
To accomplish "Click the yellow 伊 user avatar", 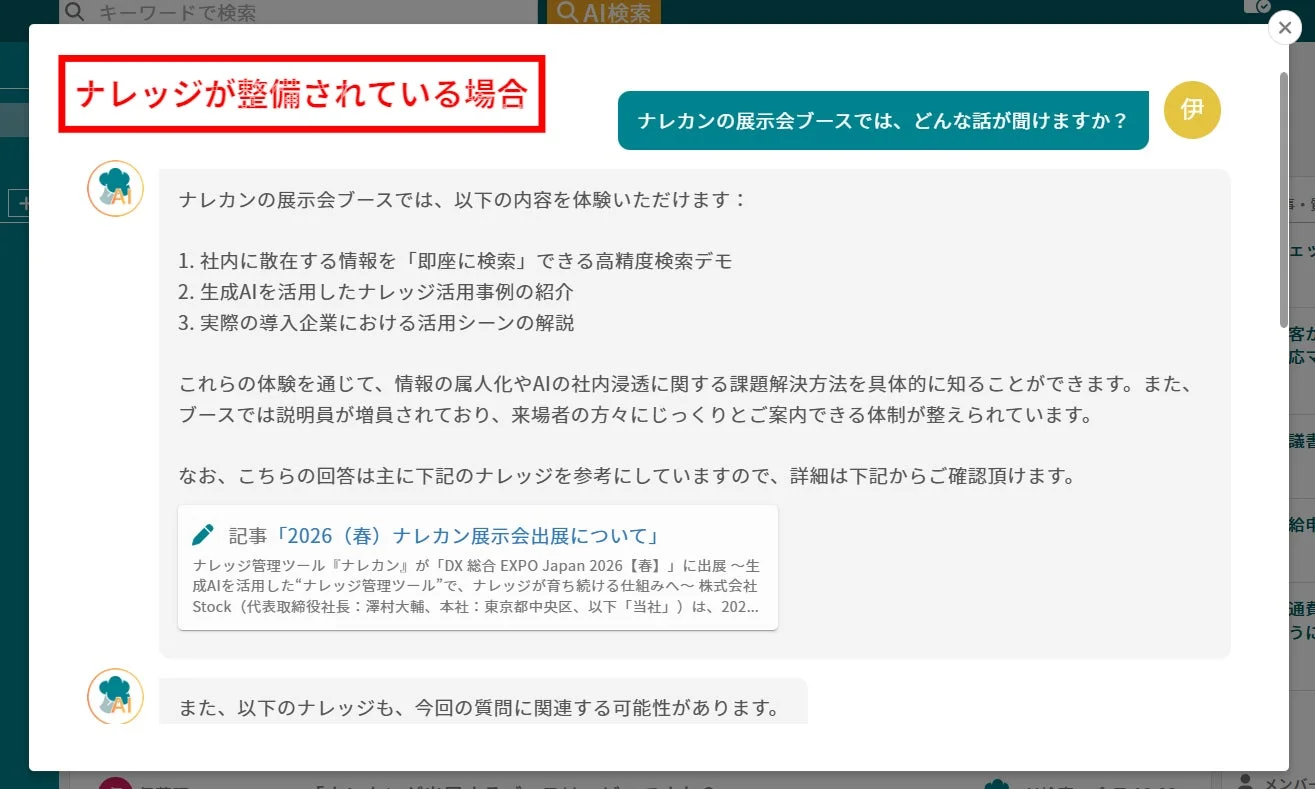I will click(x=1192, y=110).
